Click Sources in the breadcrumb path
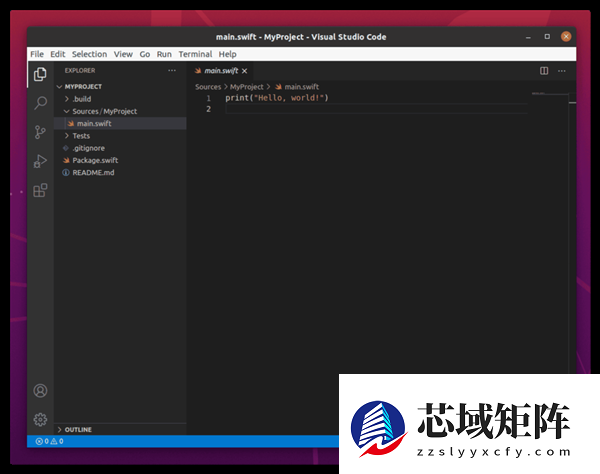600x474 pixels. click(208, 87)
